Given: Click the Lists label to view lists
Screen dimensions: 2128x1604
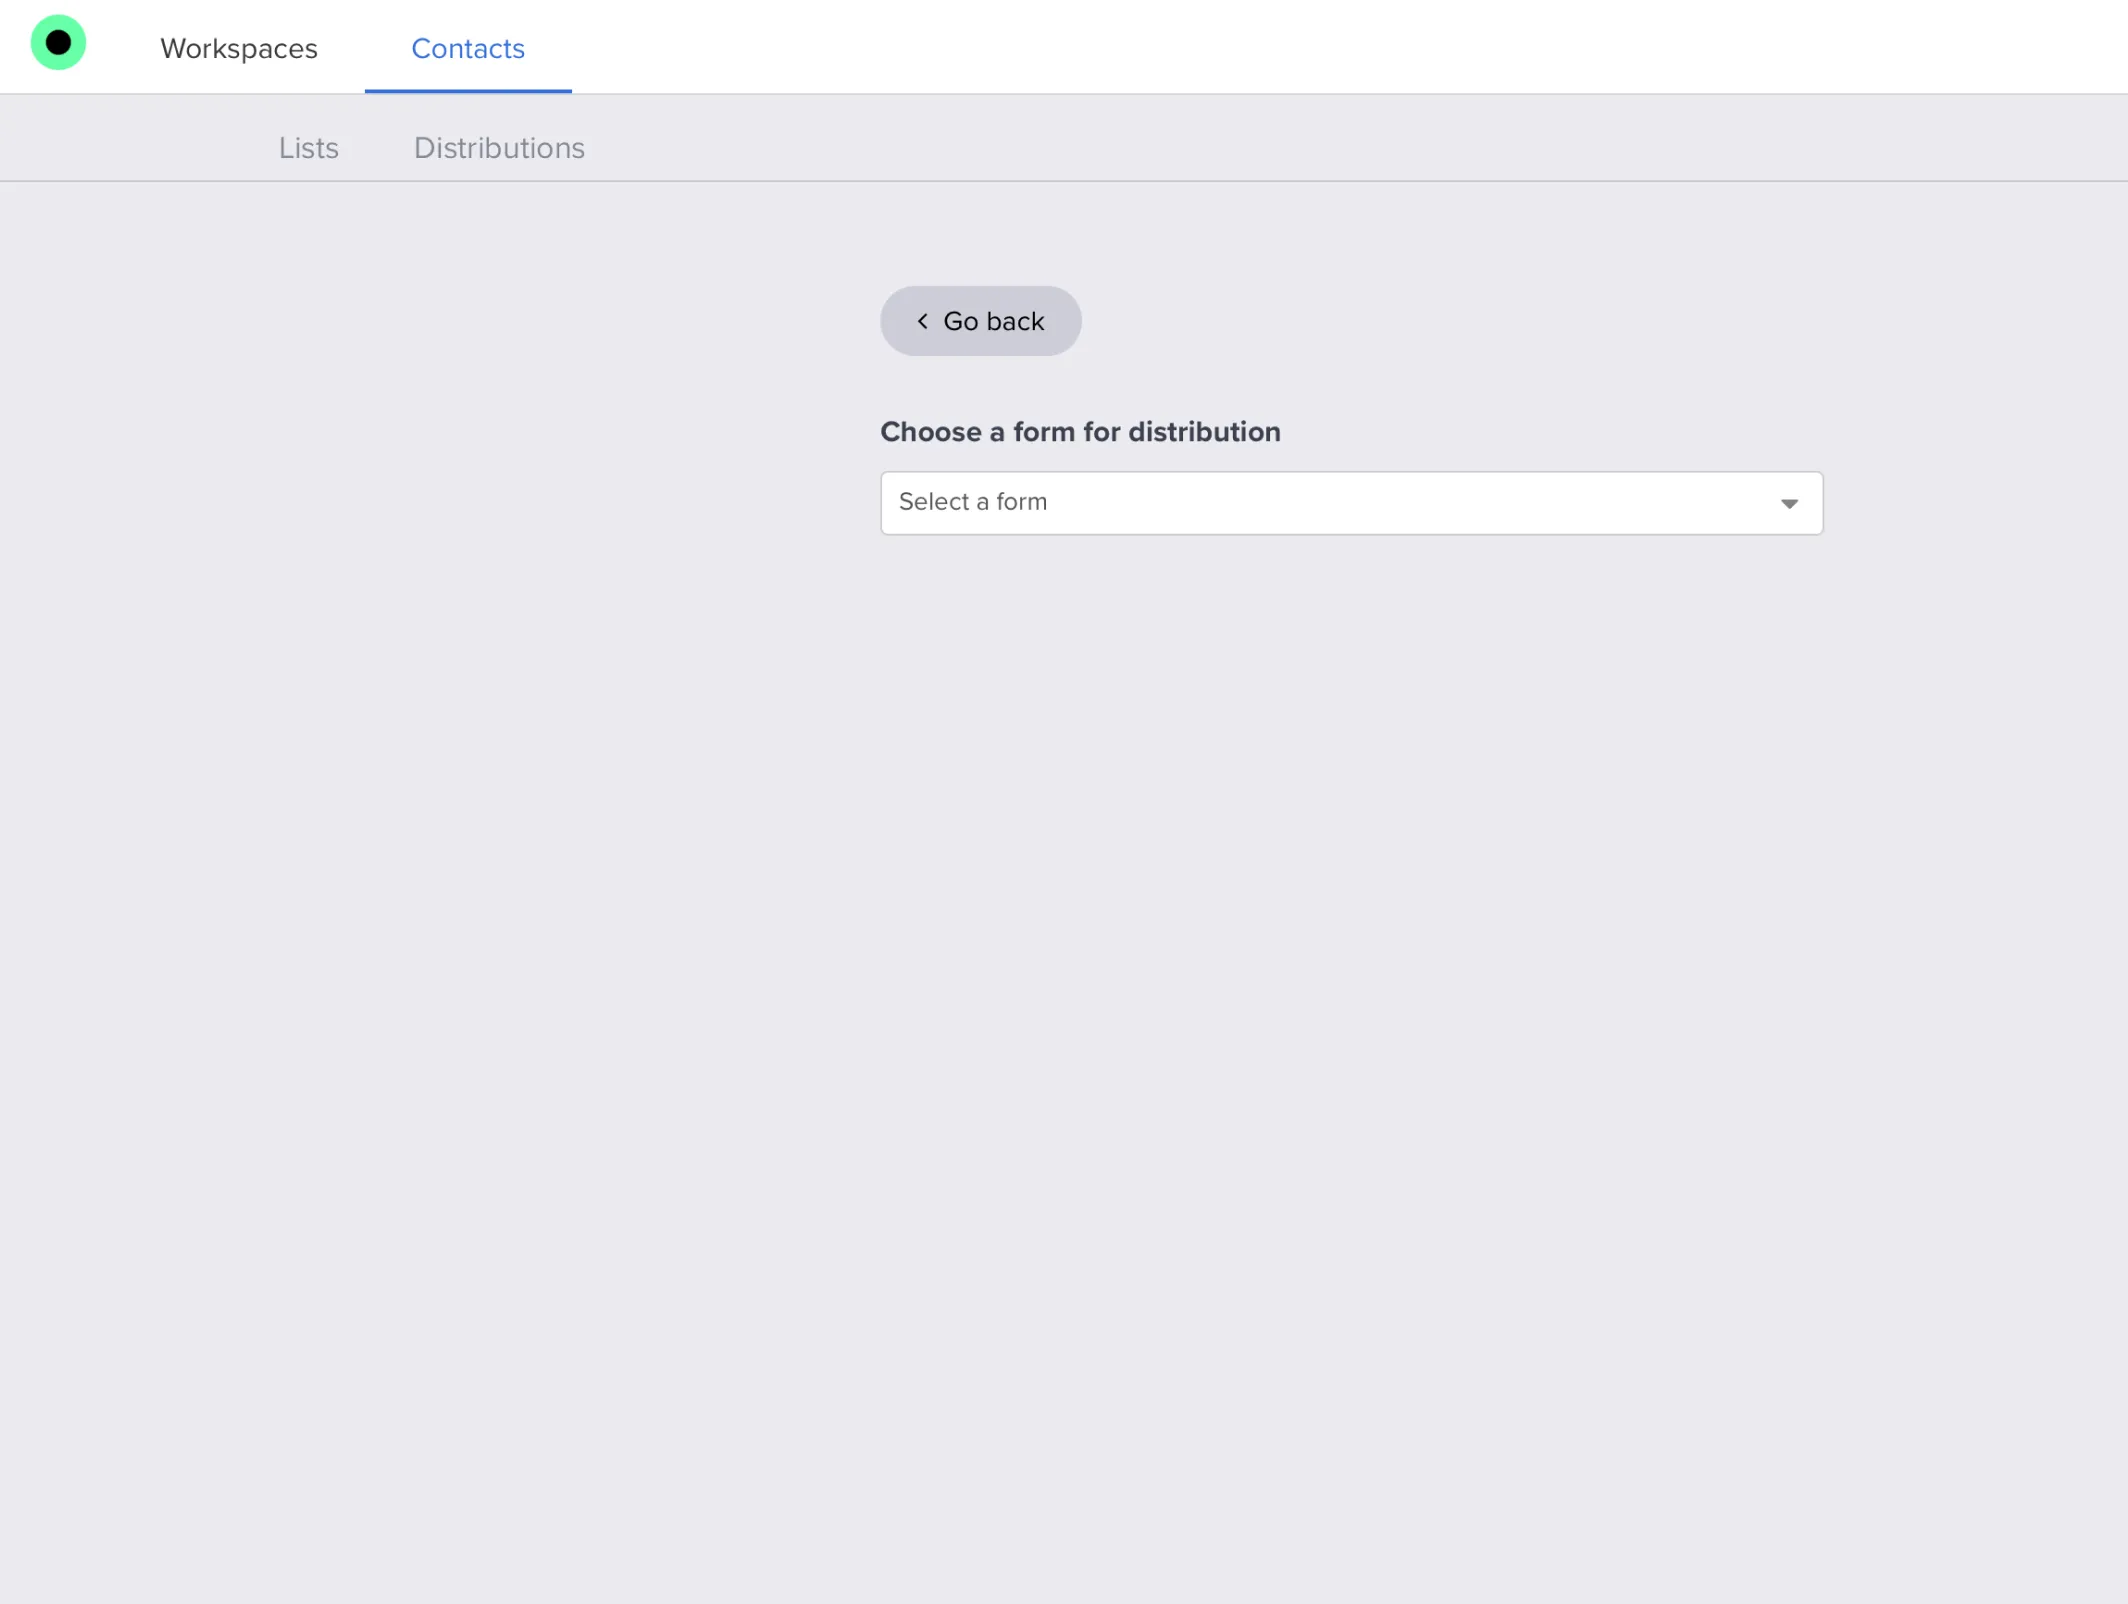Looking at the screenshot, I should pos(308,148).
